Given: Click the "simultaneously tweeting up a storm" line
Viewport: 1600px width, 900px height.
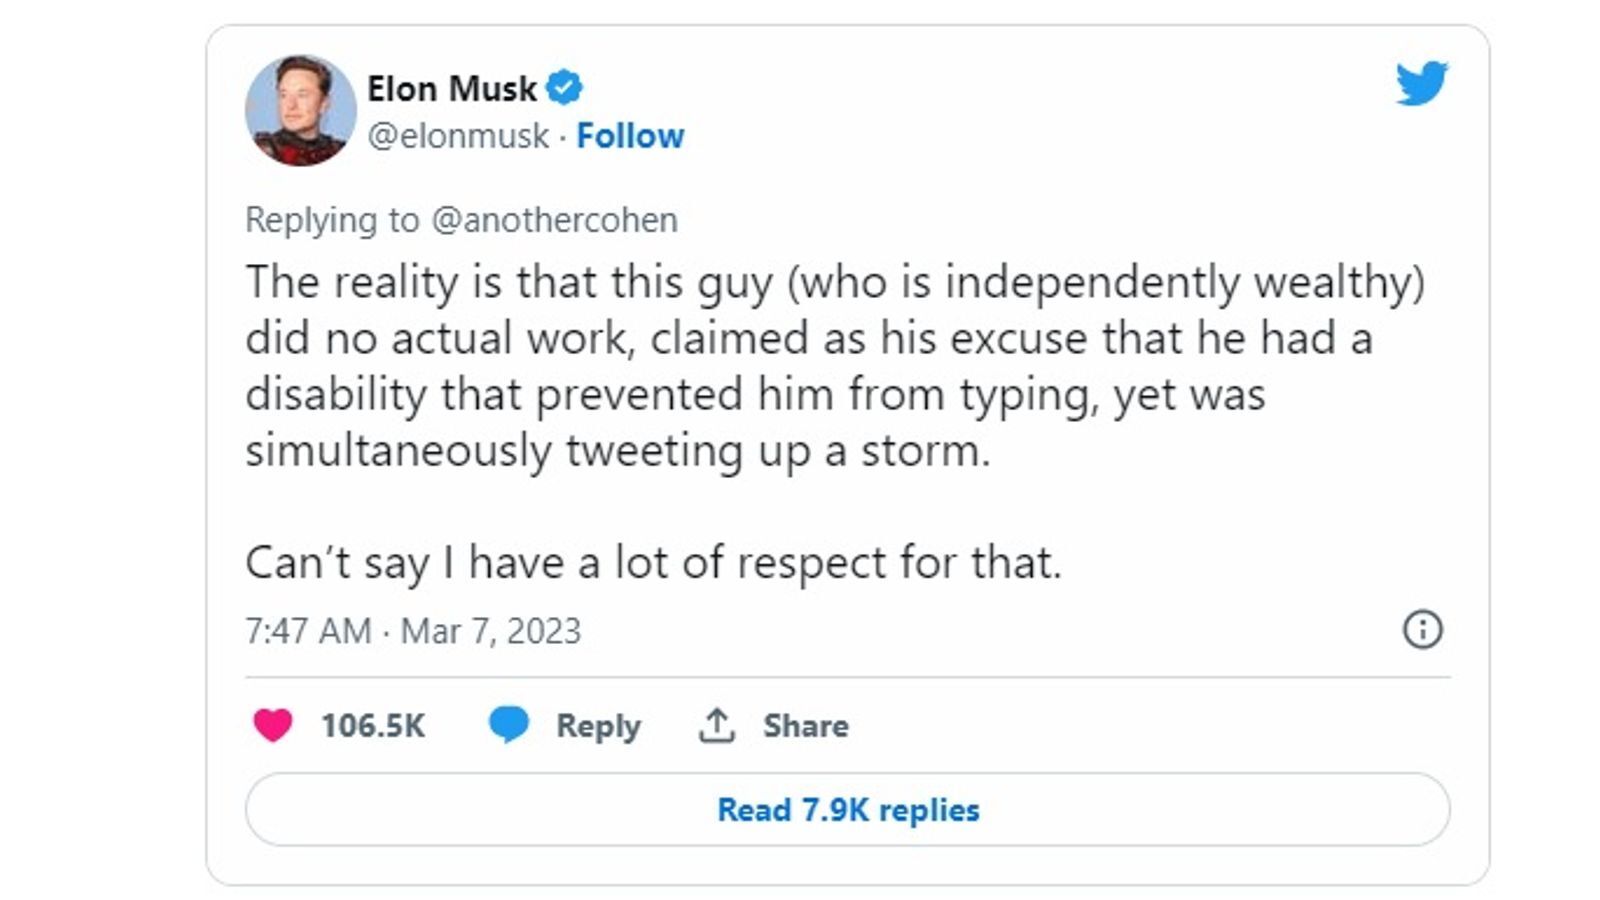Looking at the screenshot, I should pos(617,451).
